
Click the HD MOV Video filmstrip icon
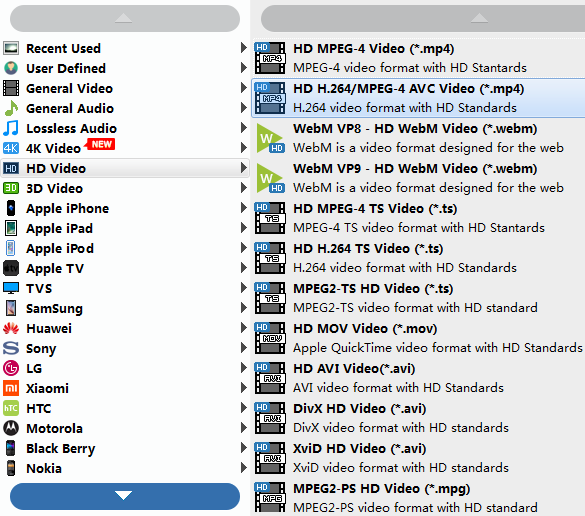[270, 338]
